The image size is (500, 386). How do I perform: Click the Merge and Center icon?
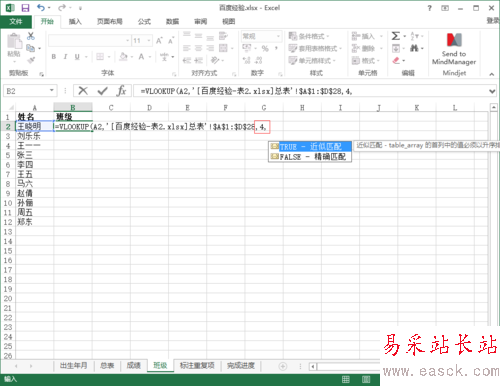click(x=223, y=48)
